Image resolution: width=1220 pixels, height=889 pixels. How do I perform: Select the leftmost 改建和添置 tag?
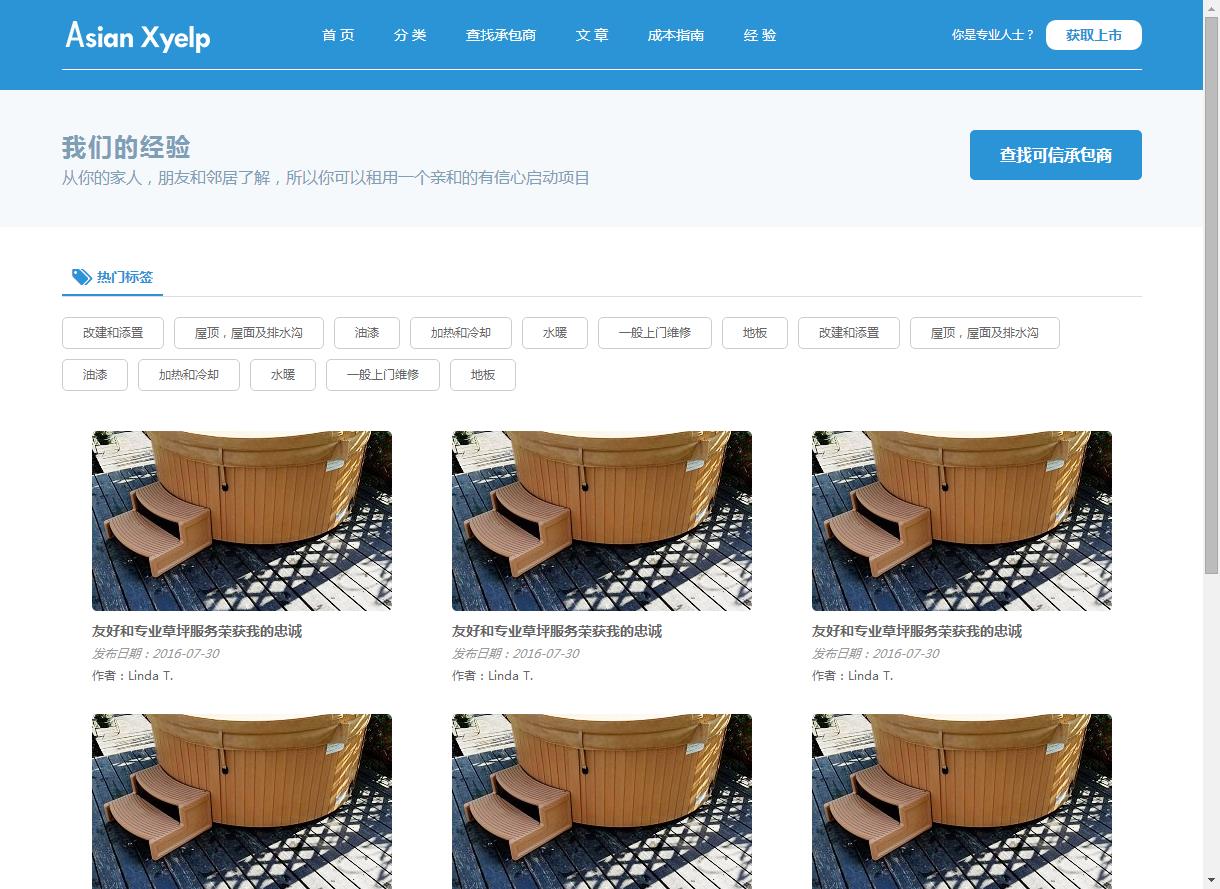click(113, 333)
